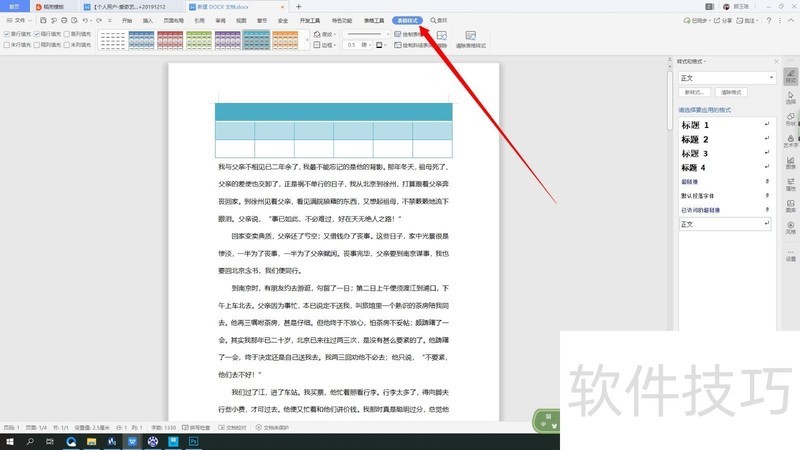The width and height of the screenshot is (800, 450).
Task: Open the Borders (边框) dropdown
Action: coord(324,45)
